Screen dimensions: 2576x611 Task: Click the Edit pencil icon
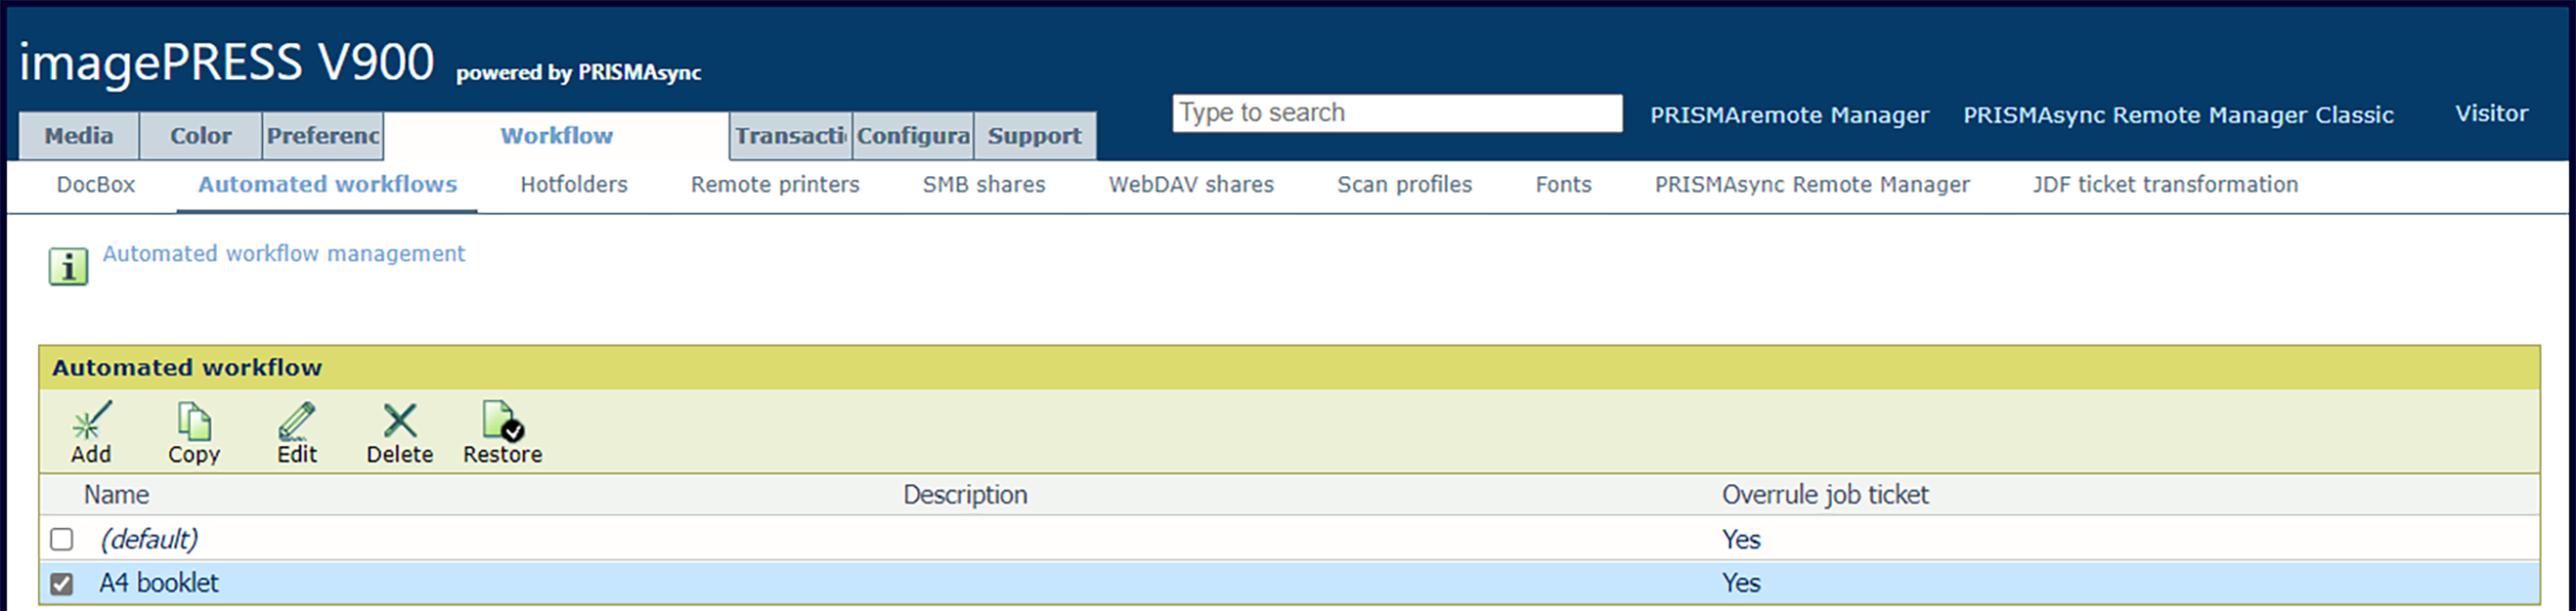(x=297, y=421)
